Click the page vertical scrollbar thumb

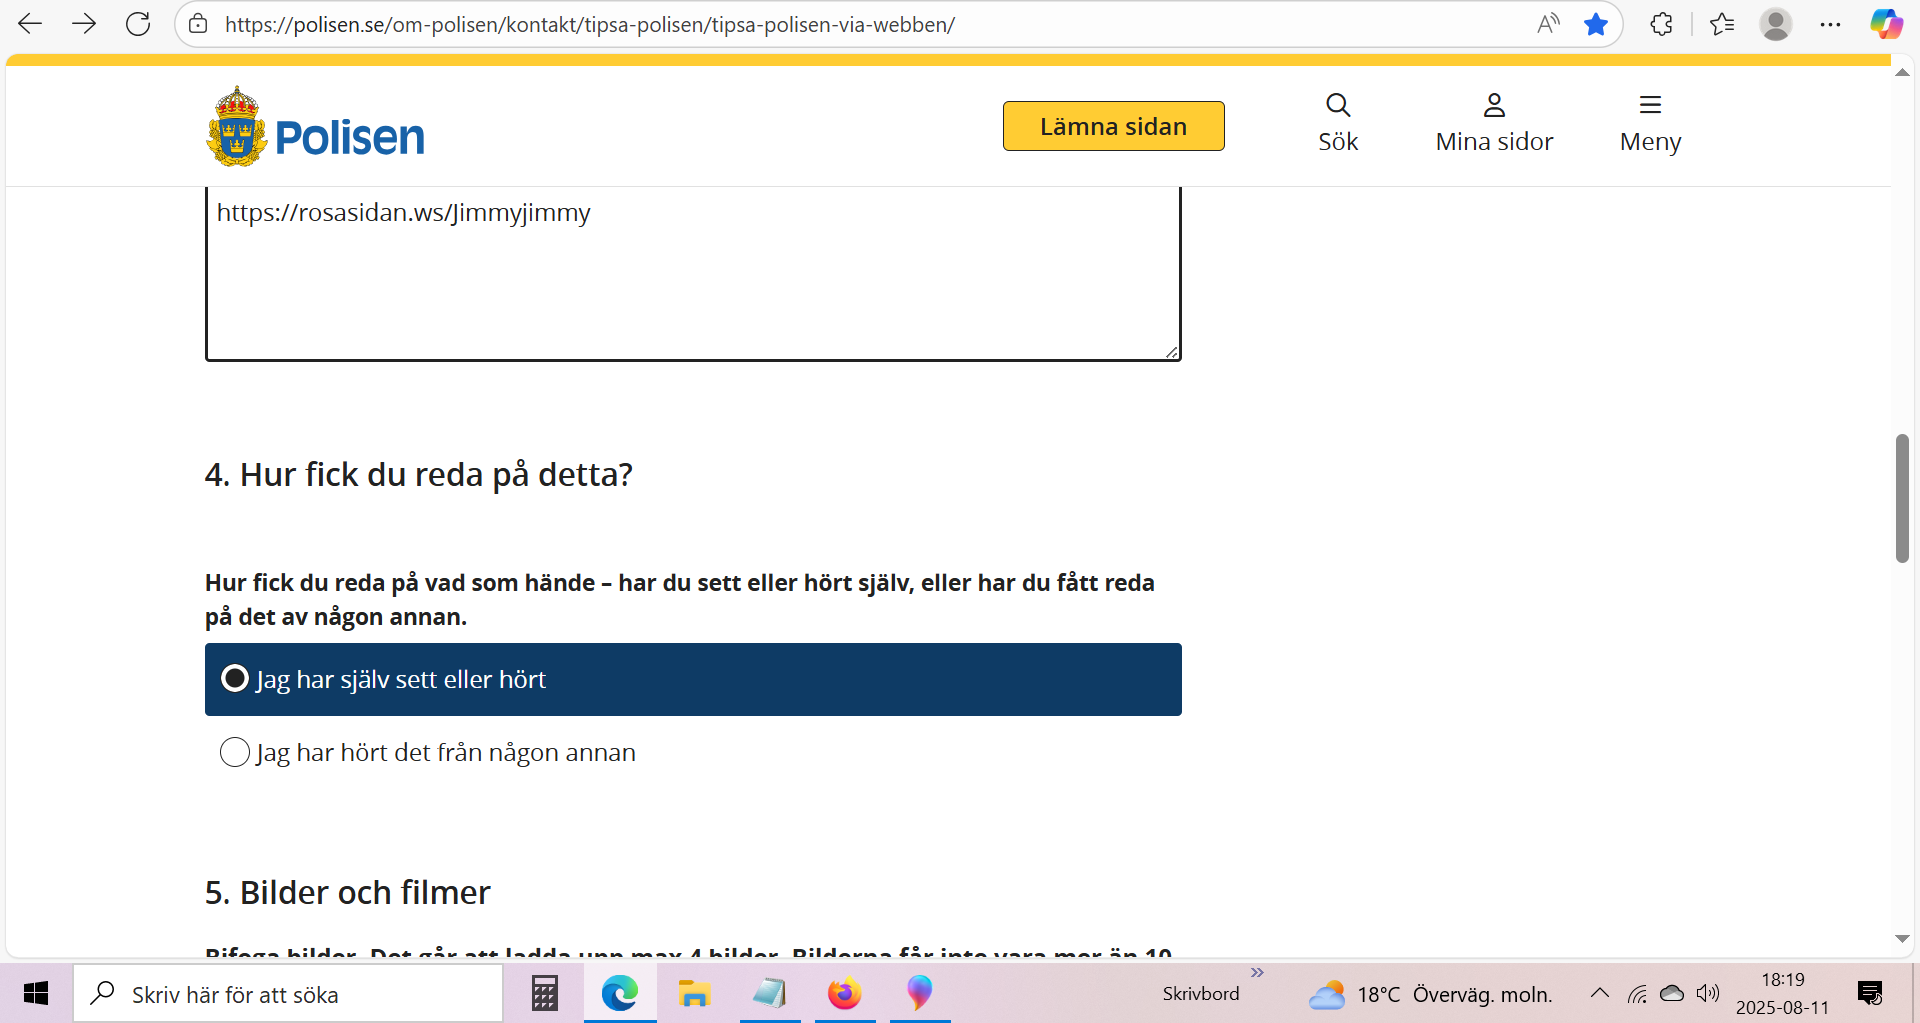tap(1902, 498)
